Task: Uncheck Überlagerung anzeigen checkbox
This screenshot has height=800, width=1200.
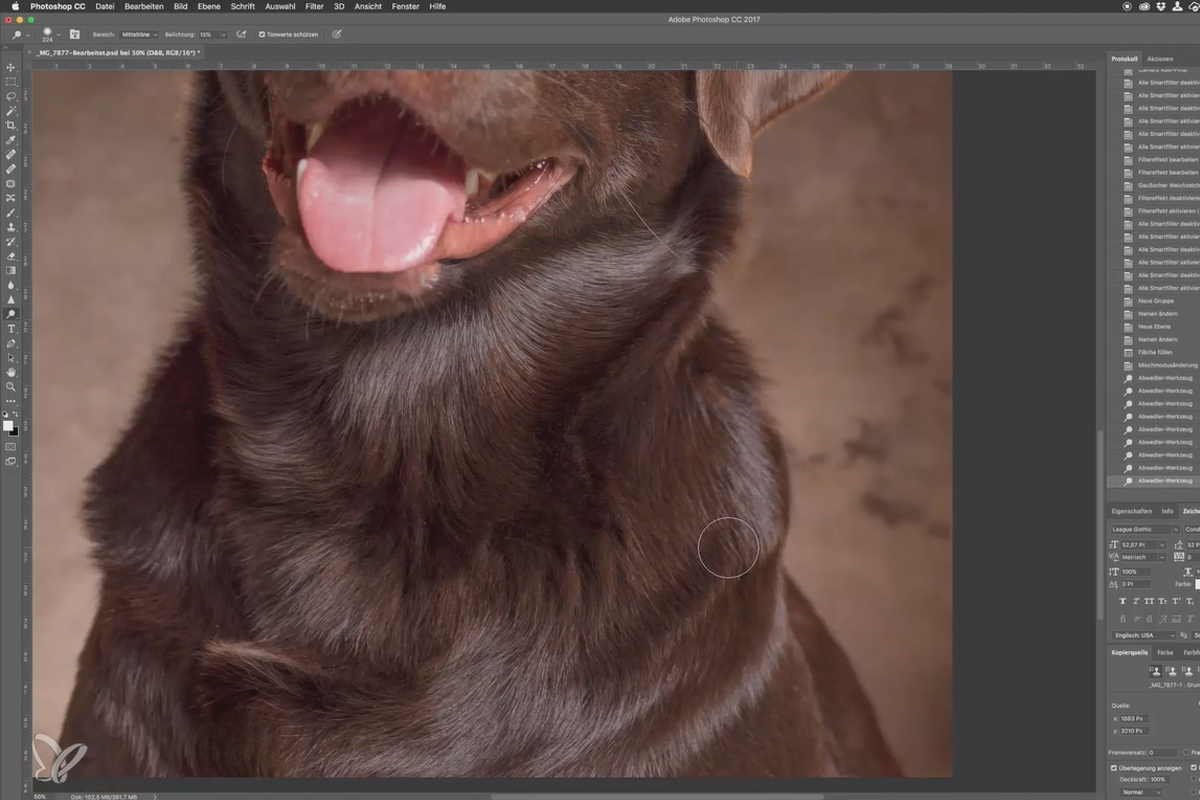Action: pos(1115,768)
